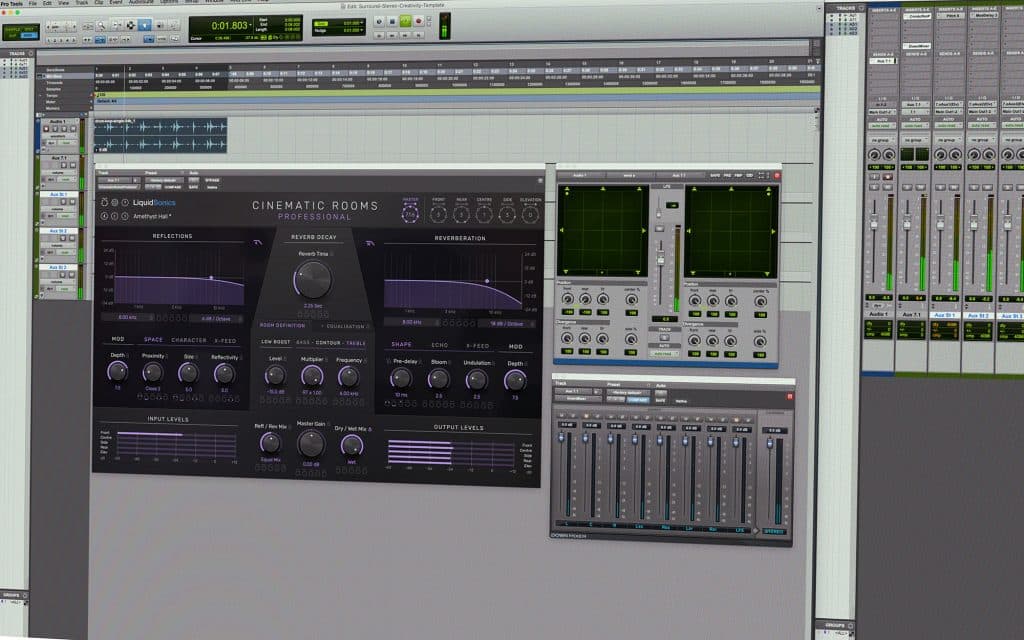Image resolution: width=1024 pixels, height=640 pixels.
Task: Select the MOD tab under Reflections
Action: pyautogui.click(x=118, y=339)
